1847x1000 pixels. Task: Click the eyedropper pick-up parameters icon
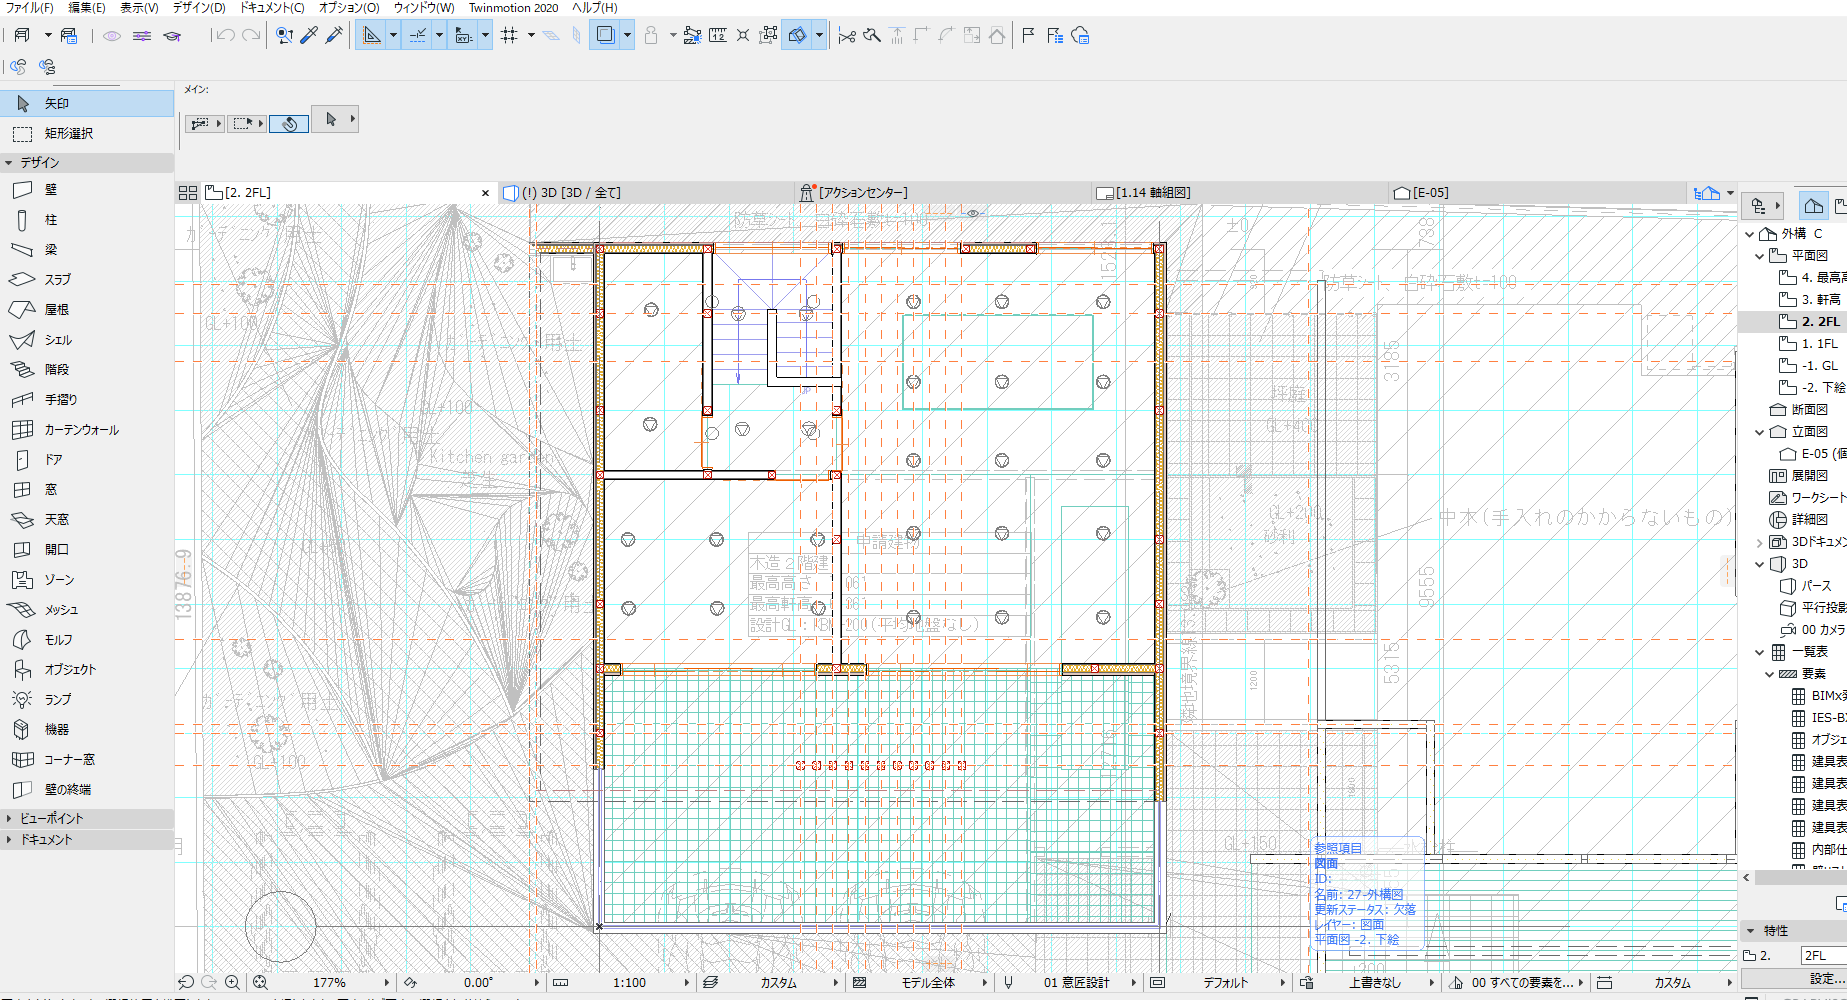(x=309, y=36)
